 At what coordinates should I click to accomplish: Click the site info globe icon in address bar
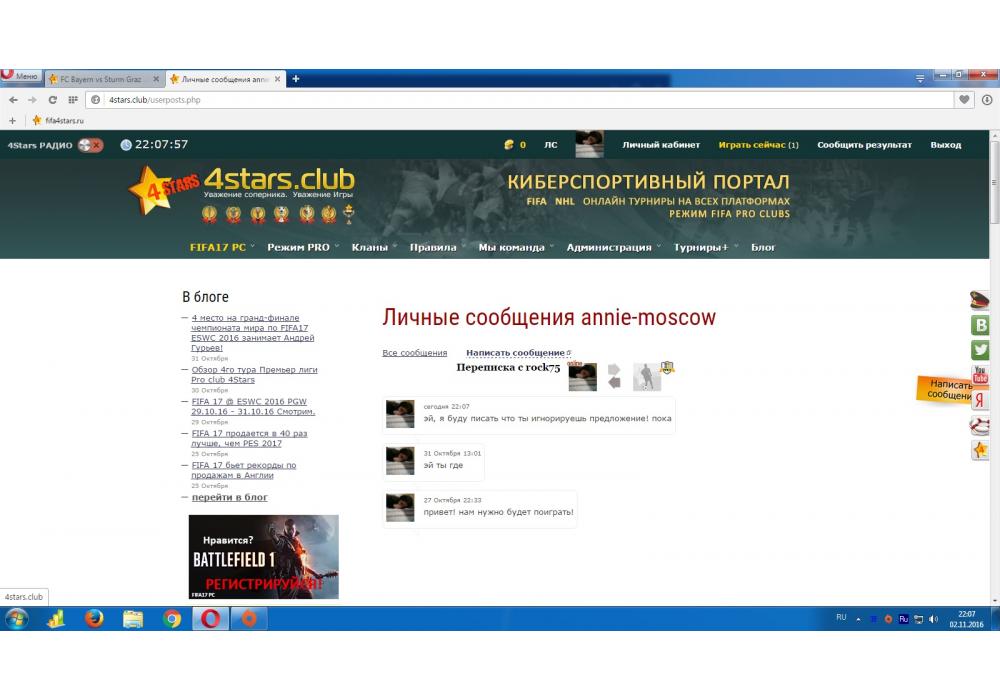pyautogui.click(x=95, y=100)
